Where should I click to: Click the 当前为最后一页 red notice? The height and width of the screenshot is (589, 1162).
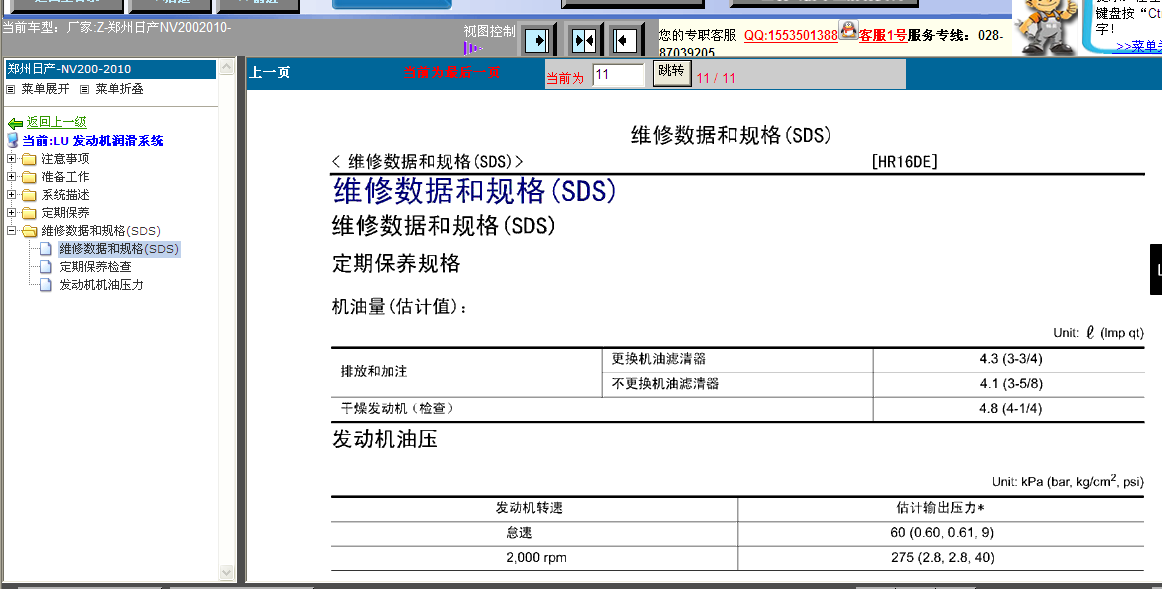(x=452, y=73)
